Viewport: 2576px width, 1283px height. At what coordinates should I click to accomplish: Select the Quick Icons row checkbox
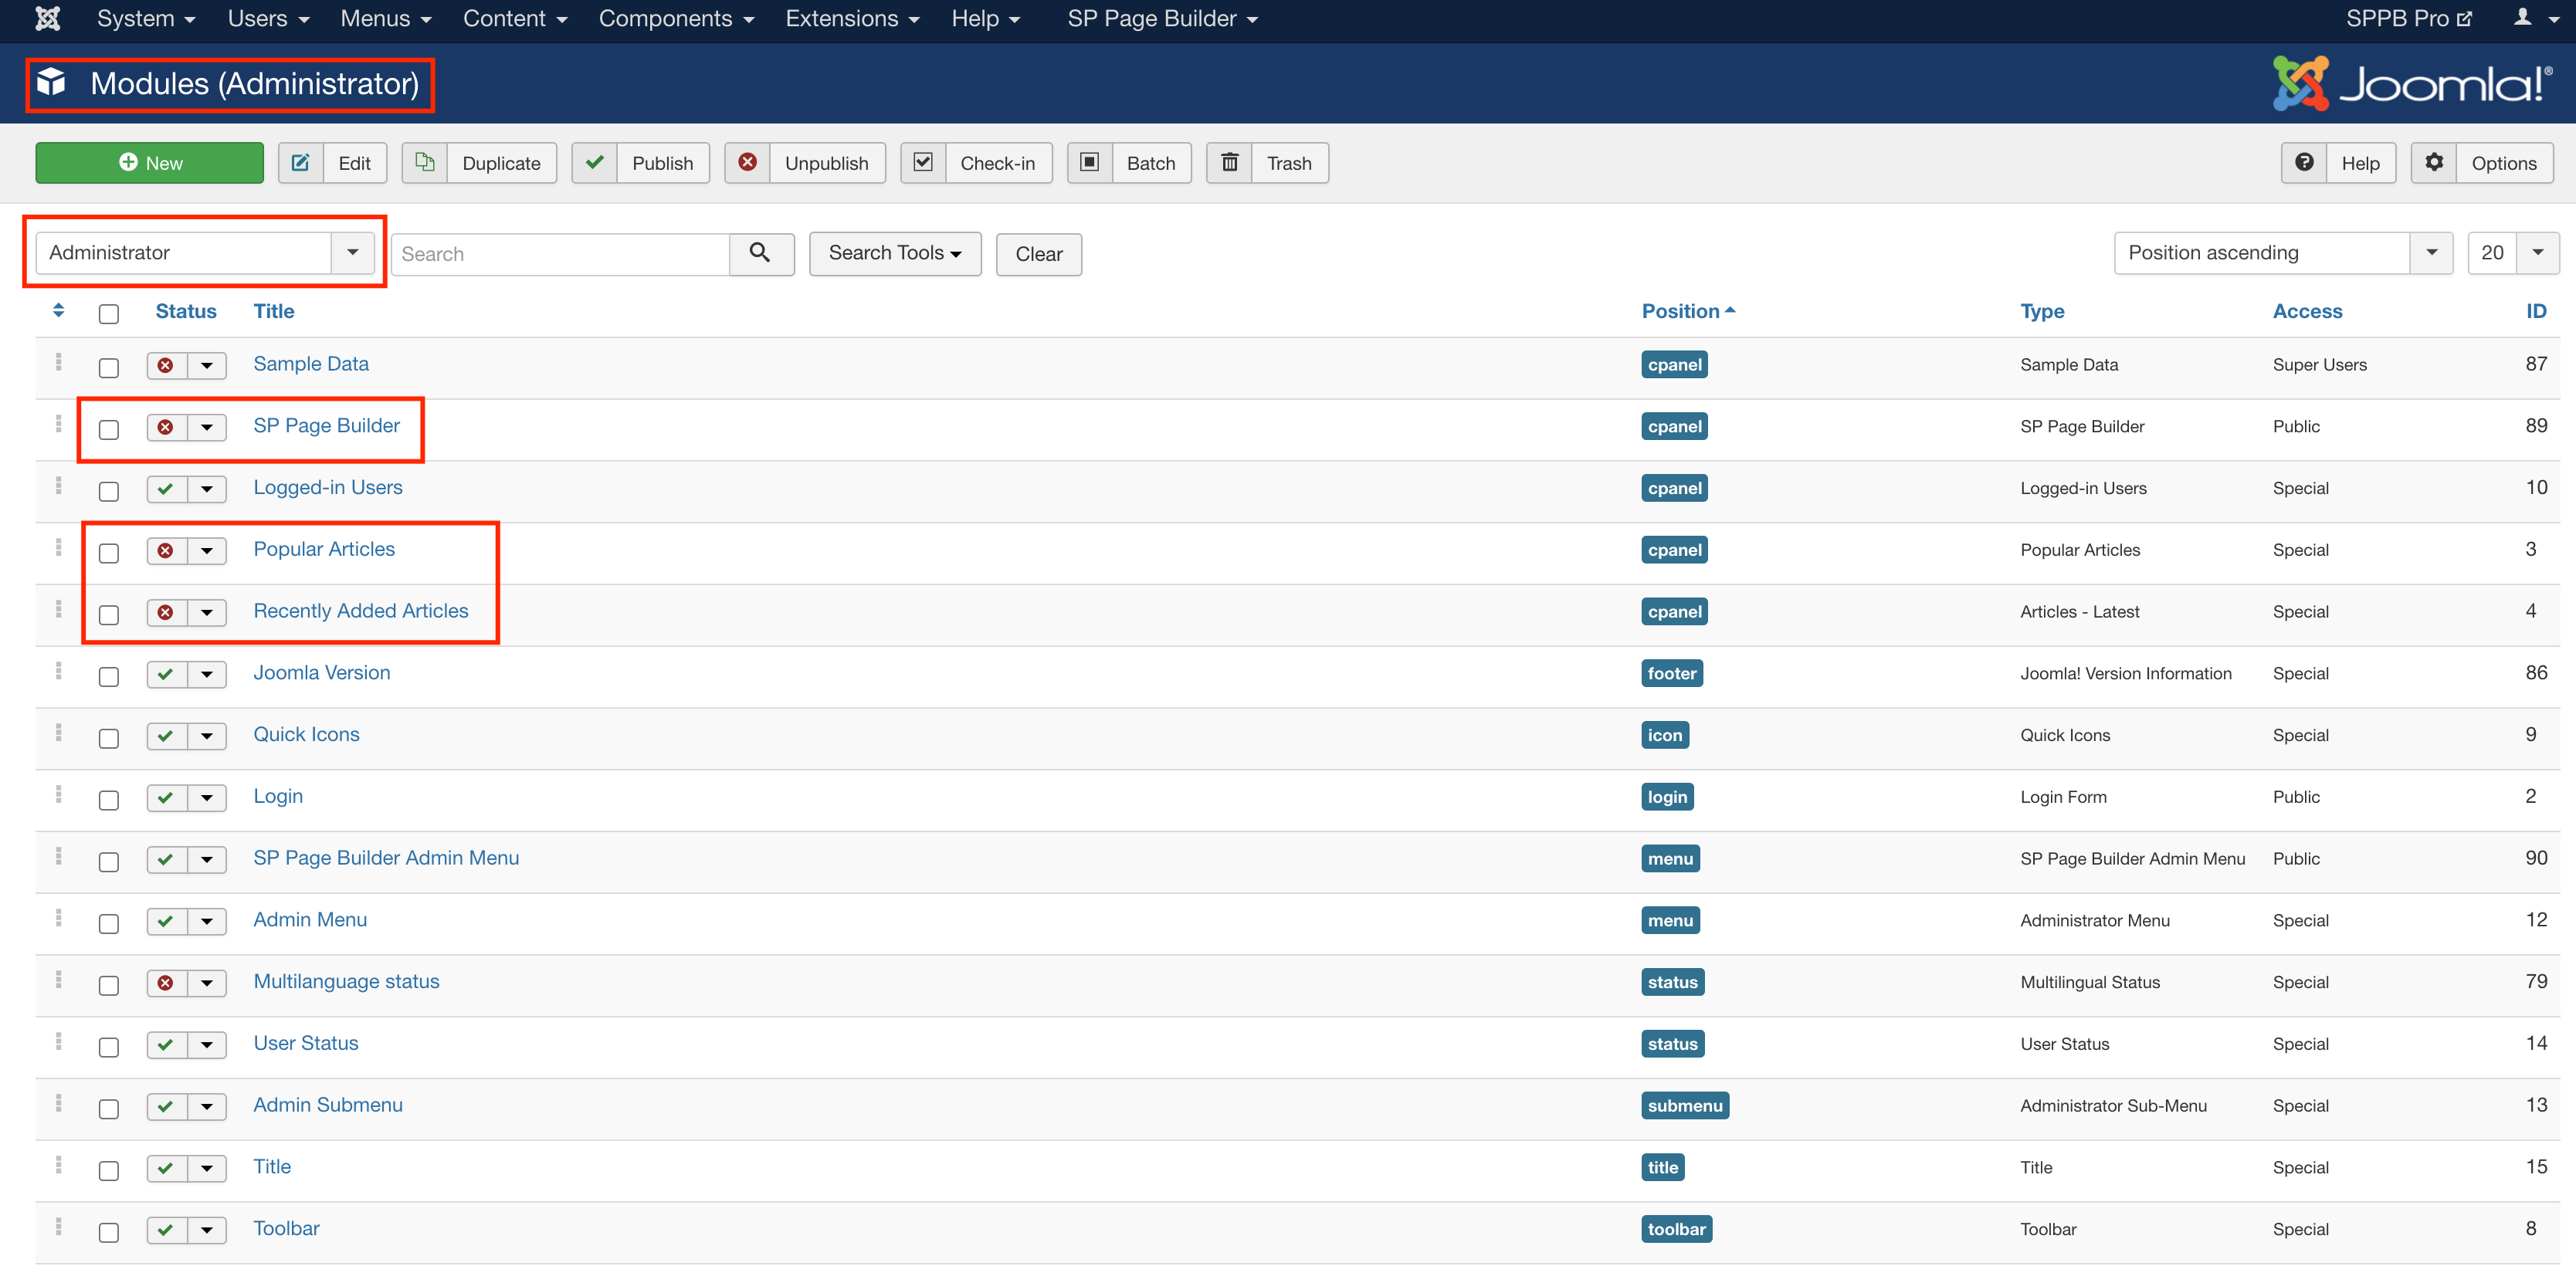coord(109,738)
